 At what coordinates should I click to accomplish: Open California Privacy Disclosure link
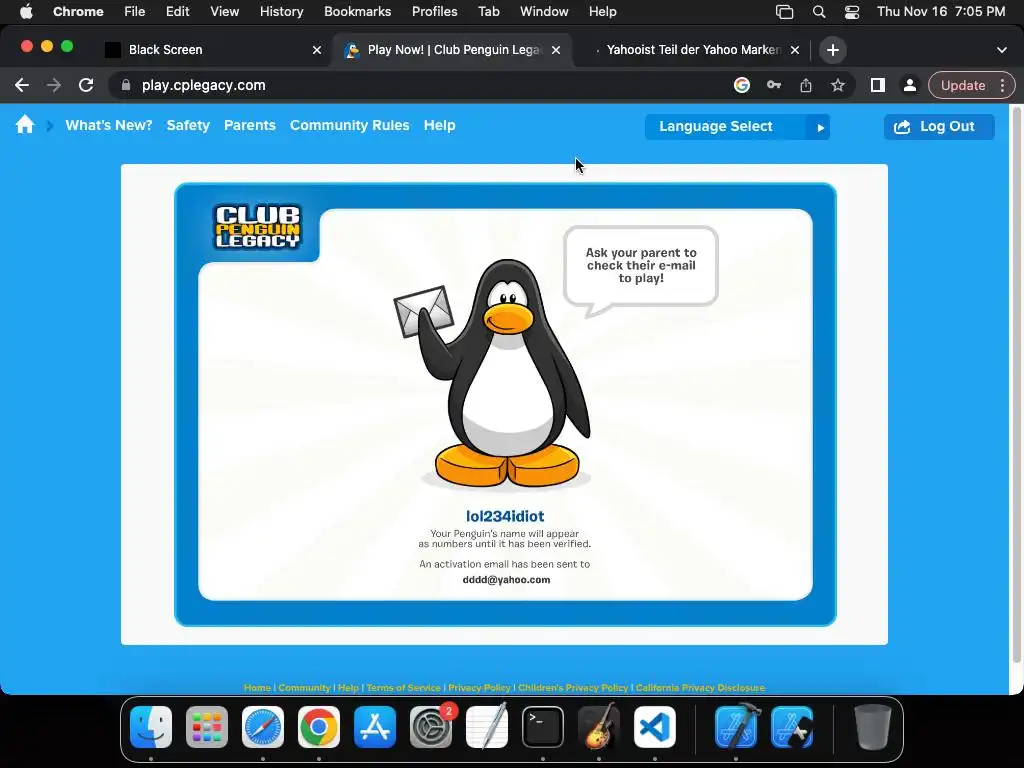point(700,688)
